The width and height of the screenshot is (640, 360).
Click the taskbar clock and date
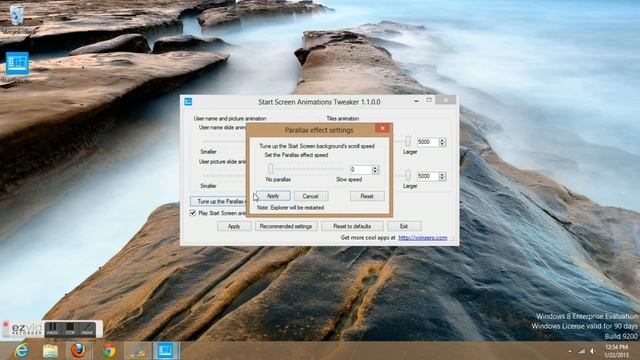click(616, 351)
